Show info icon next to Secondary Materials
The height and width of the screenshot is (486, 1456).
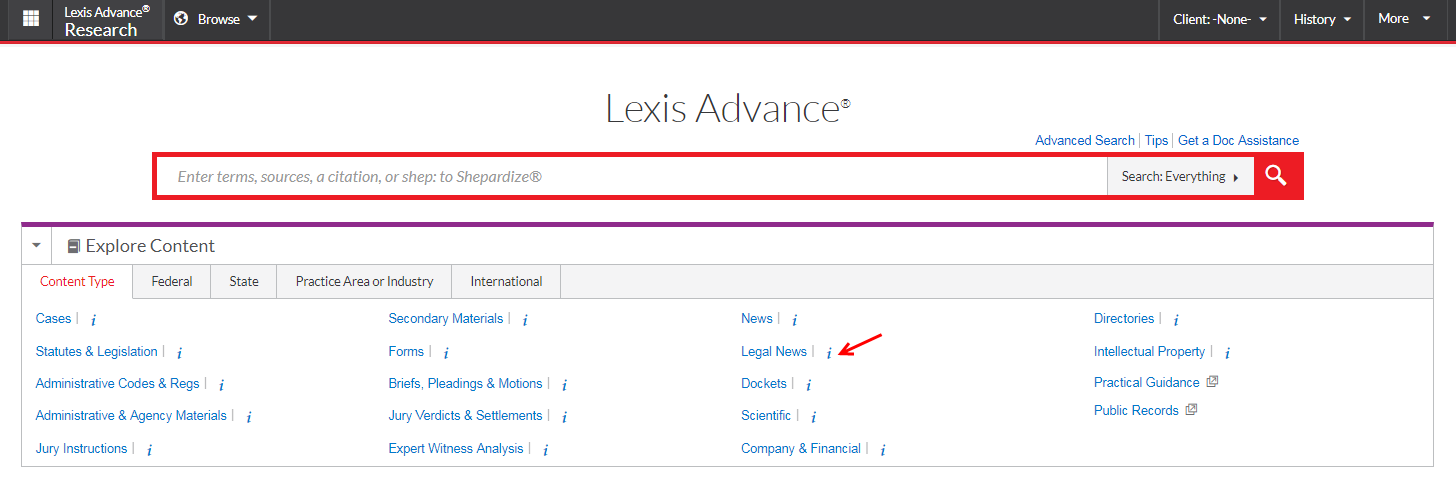tap(525, 321)
